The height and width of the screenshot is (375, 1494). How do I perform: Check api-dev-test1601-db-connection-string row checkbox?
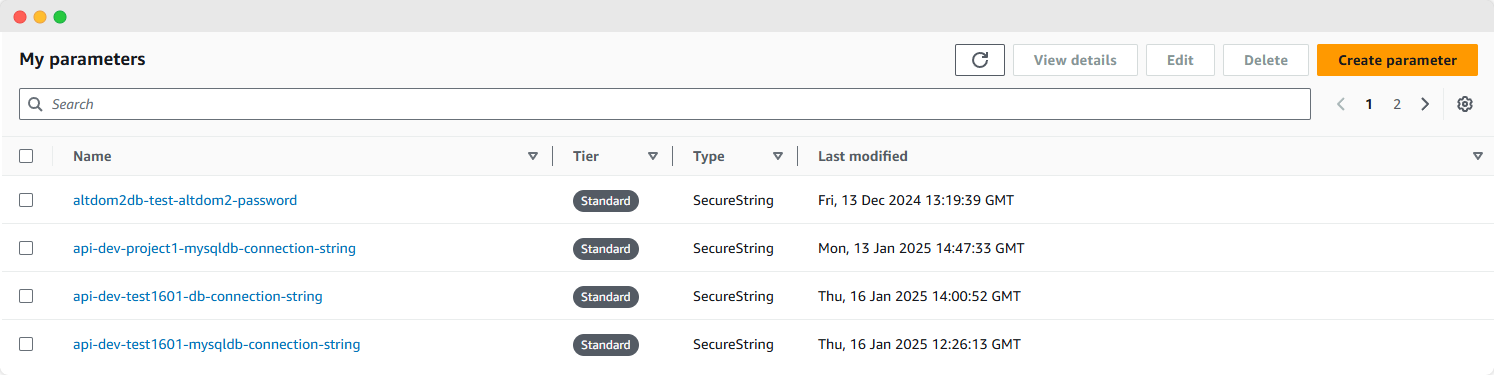click(x=26, y=296)
